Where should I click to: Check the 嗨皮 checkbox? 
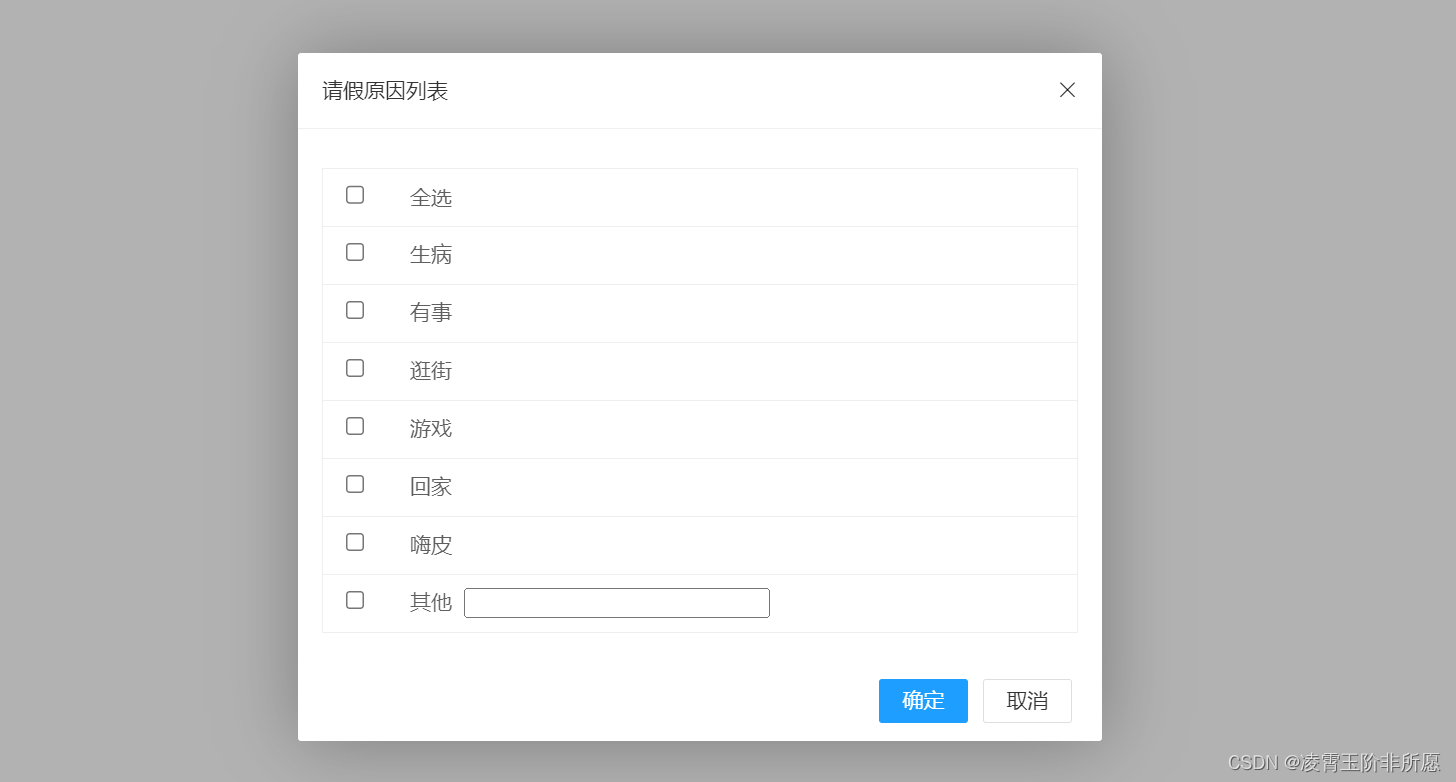[355, 542]
